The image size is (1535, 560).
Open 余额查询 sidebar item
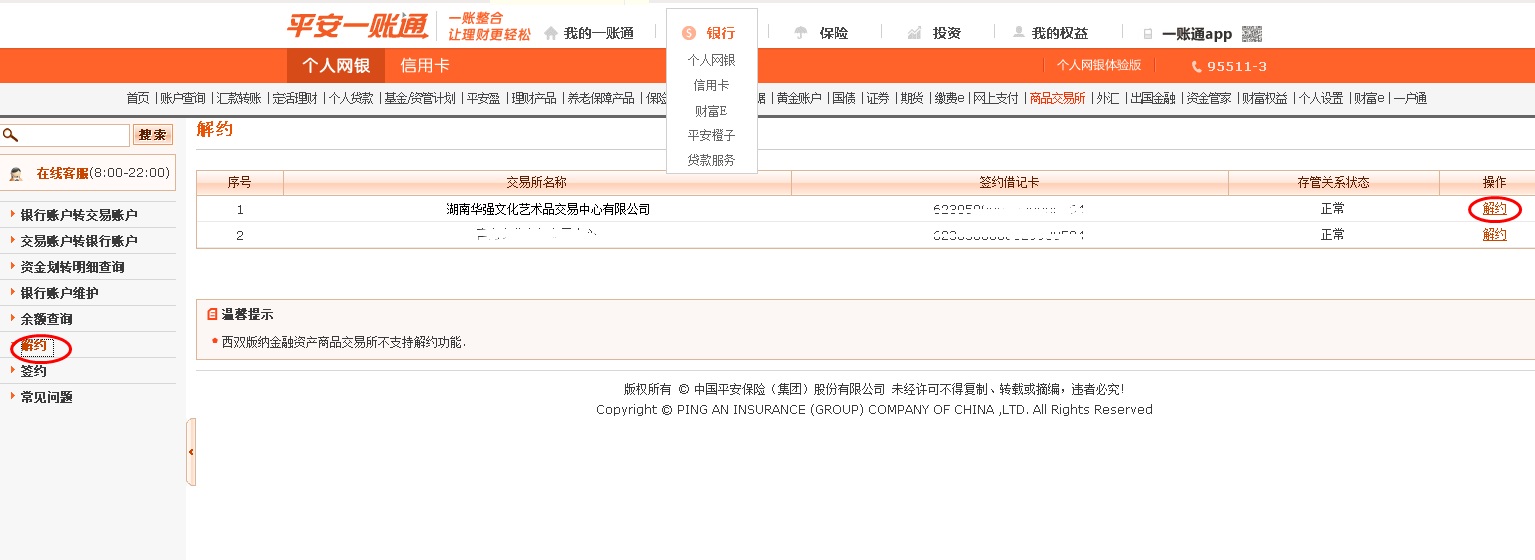click(x=46, y=319)
